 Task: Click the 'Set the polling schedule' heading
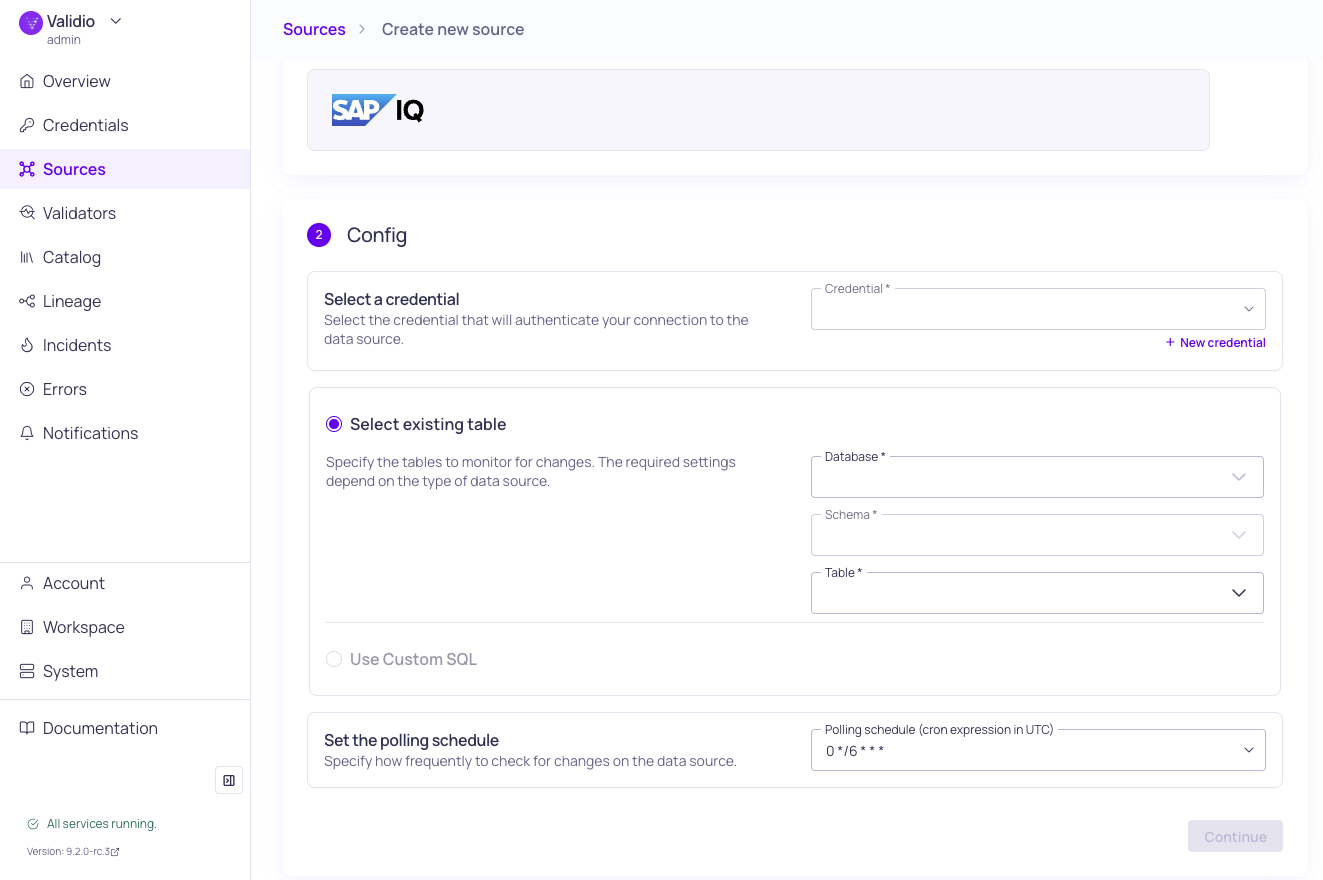pos(411,740)
